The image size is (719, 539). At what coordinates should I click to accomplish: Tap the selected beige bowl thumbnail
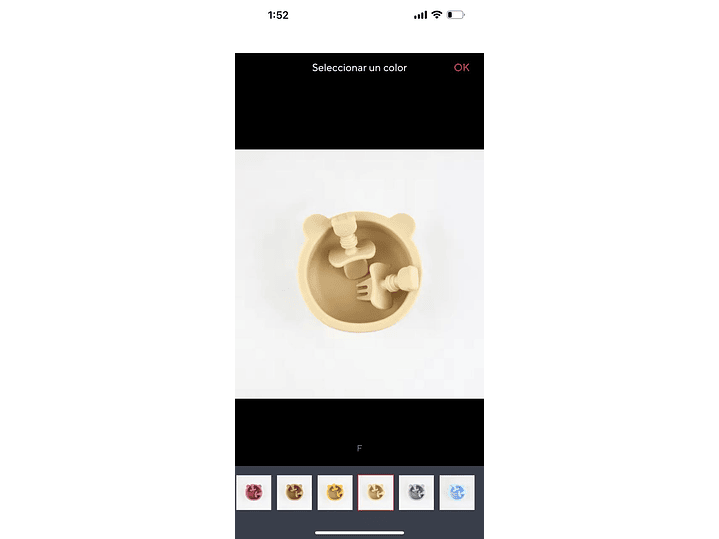(x=376, y=492)
